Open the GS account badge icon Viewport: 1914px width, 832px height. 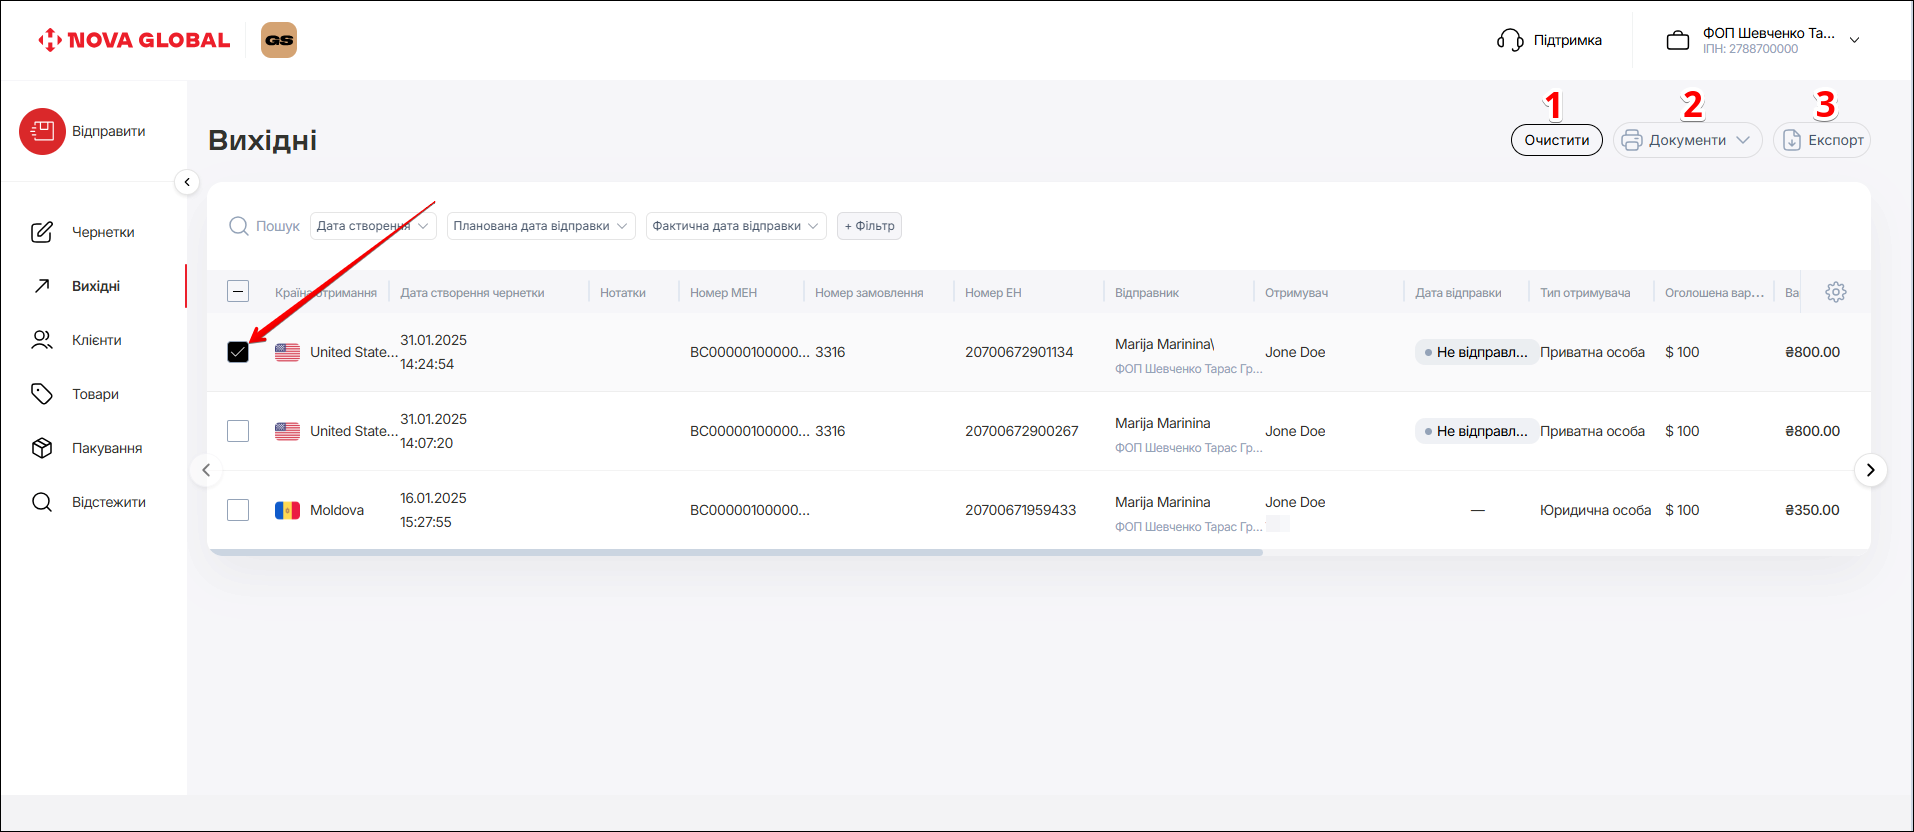(279, 40)
